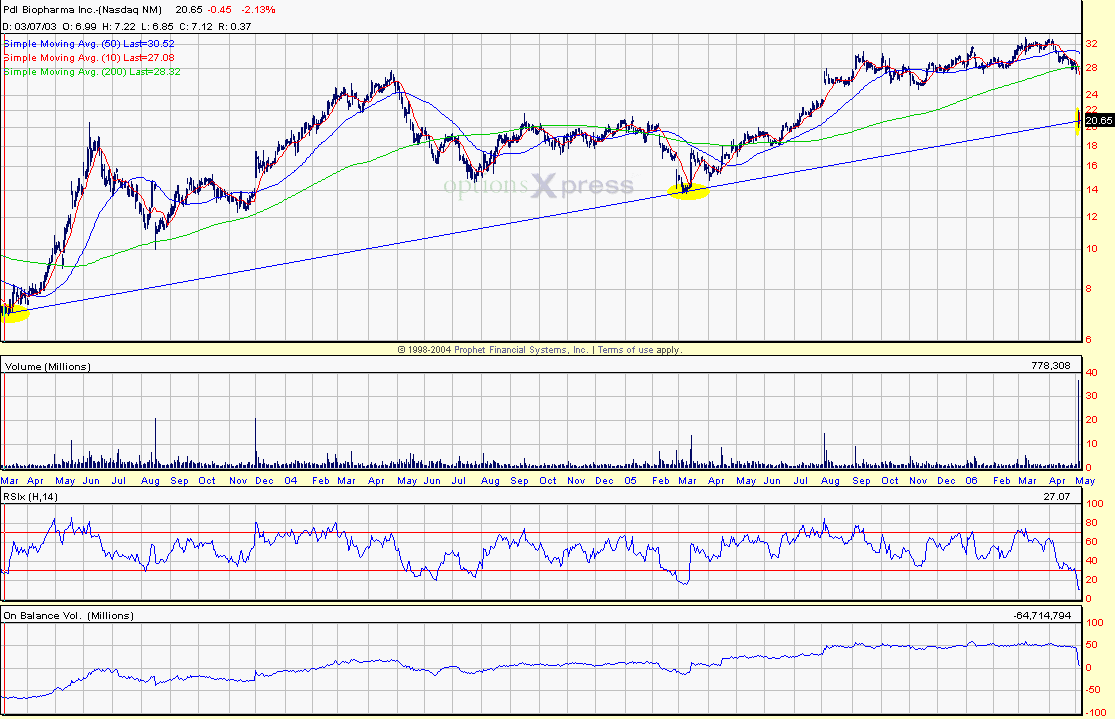Click the Simple Moving Avg. (50) legend entry
The width and height of the screenshot is (1115, 719).
(x=90, y=43)
